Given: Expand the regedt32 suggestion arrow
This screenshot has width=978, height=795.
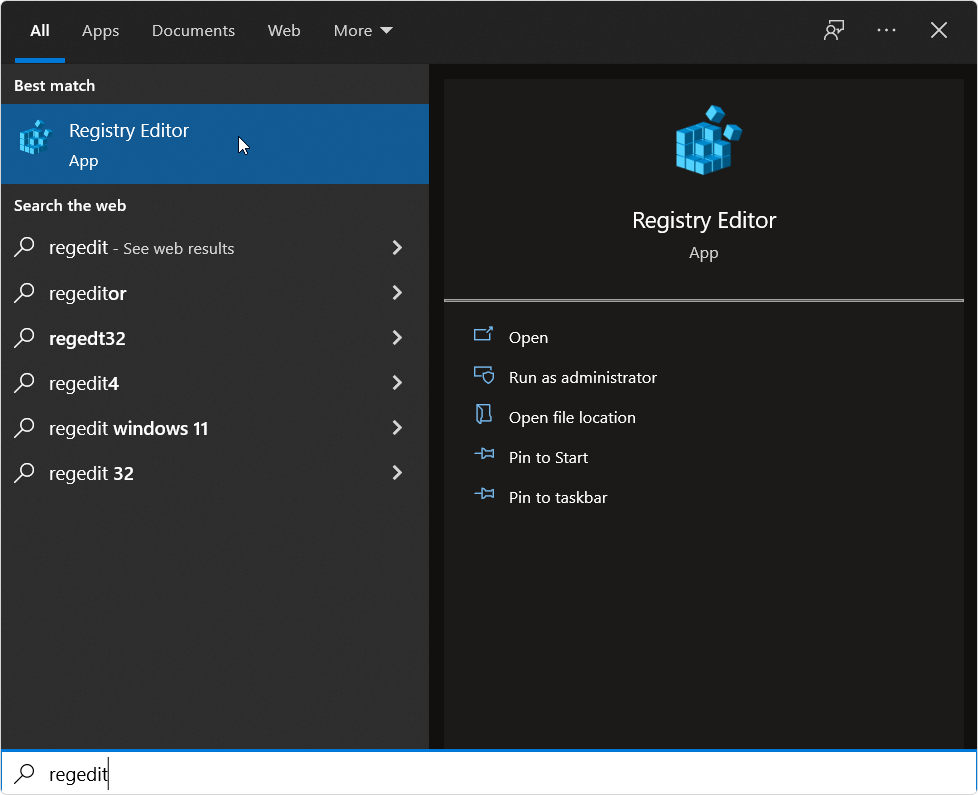Looking at the screenshot, I should [397, 337].
